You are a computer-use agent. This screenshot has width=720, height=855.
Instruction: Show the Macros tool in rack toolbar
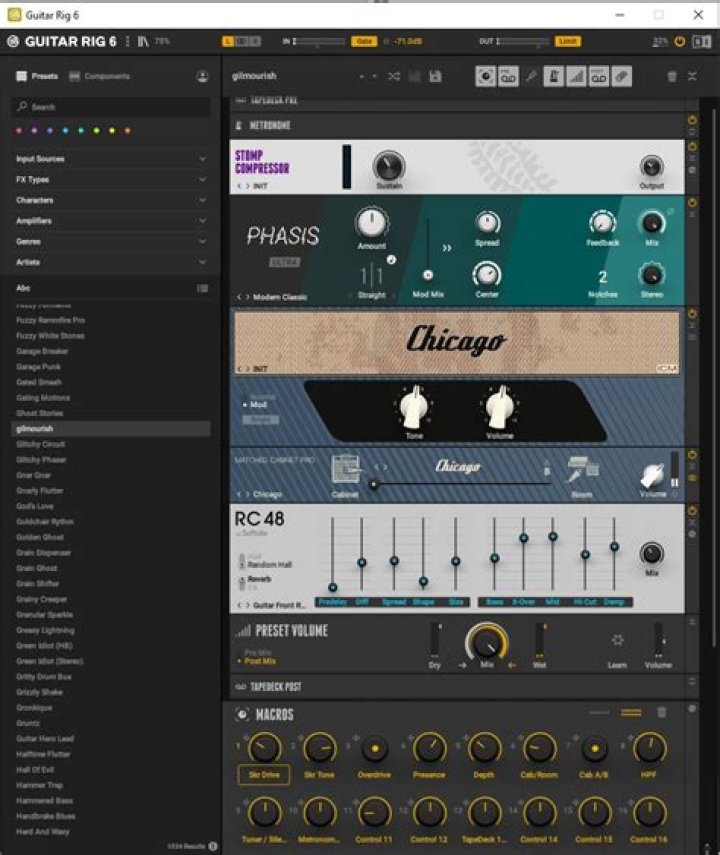(485, 76)
